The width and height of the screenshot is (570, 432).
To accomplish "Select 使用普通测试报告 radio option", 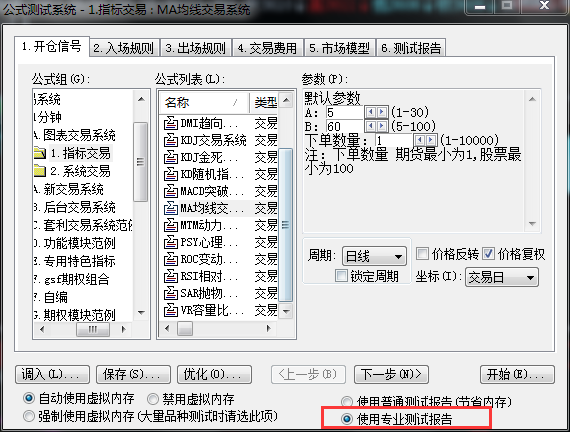I will coord(347,401).
